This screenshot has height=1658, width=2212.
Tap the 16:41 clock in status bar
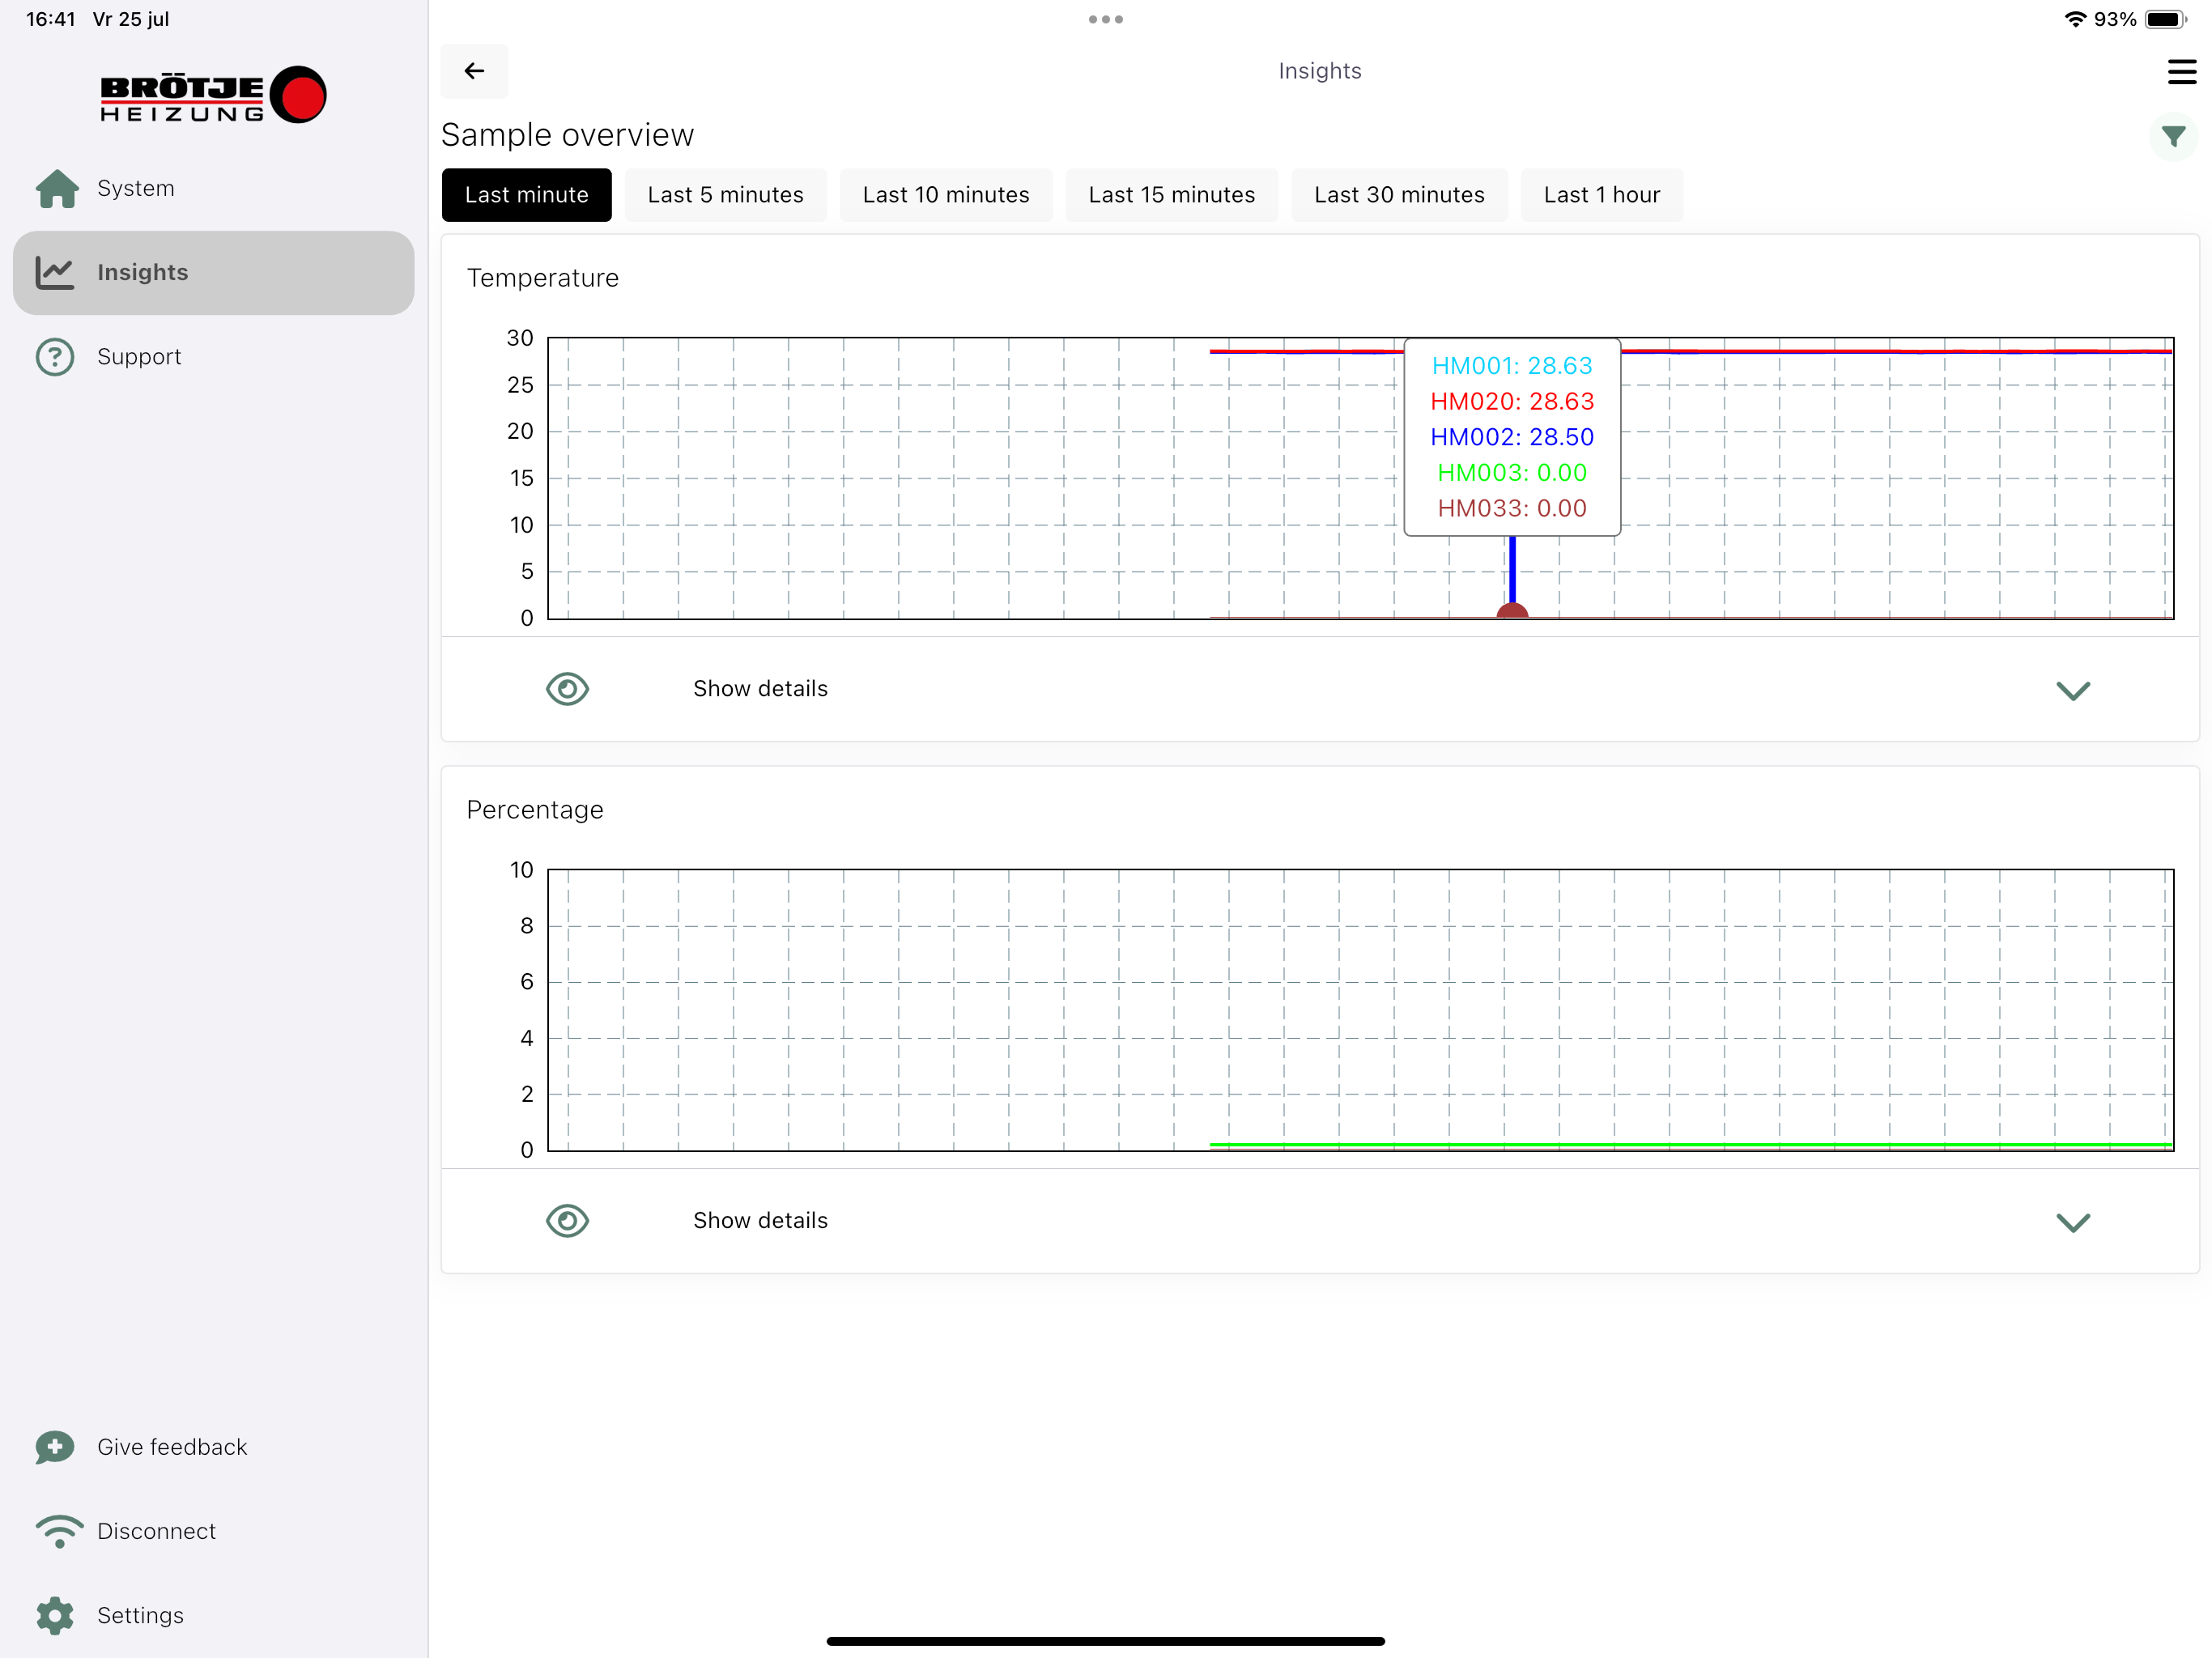(51, 19)
